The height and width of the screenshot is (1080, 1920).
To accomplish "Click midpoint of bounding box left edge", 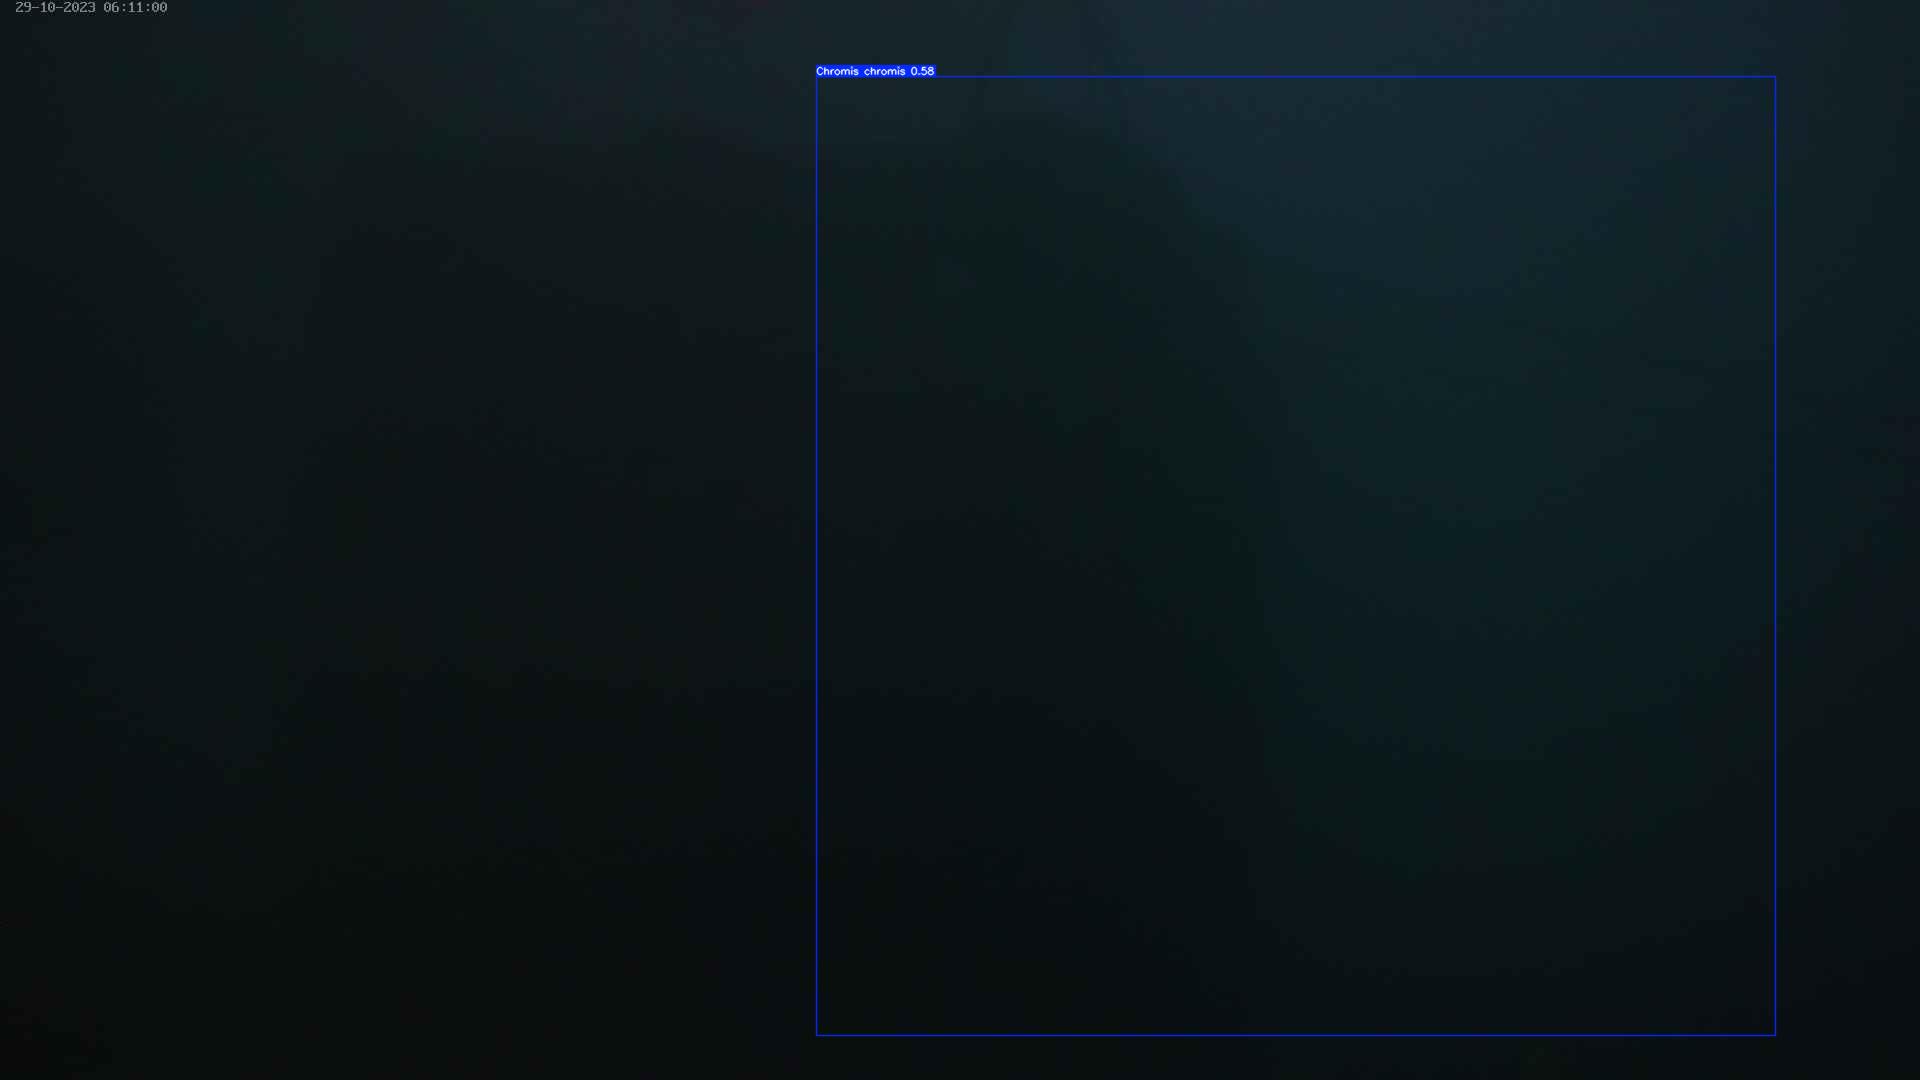I will [817, 556].
